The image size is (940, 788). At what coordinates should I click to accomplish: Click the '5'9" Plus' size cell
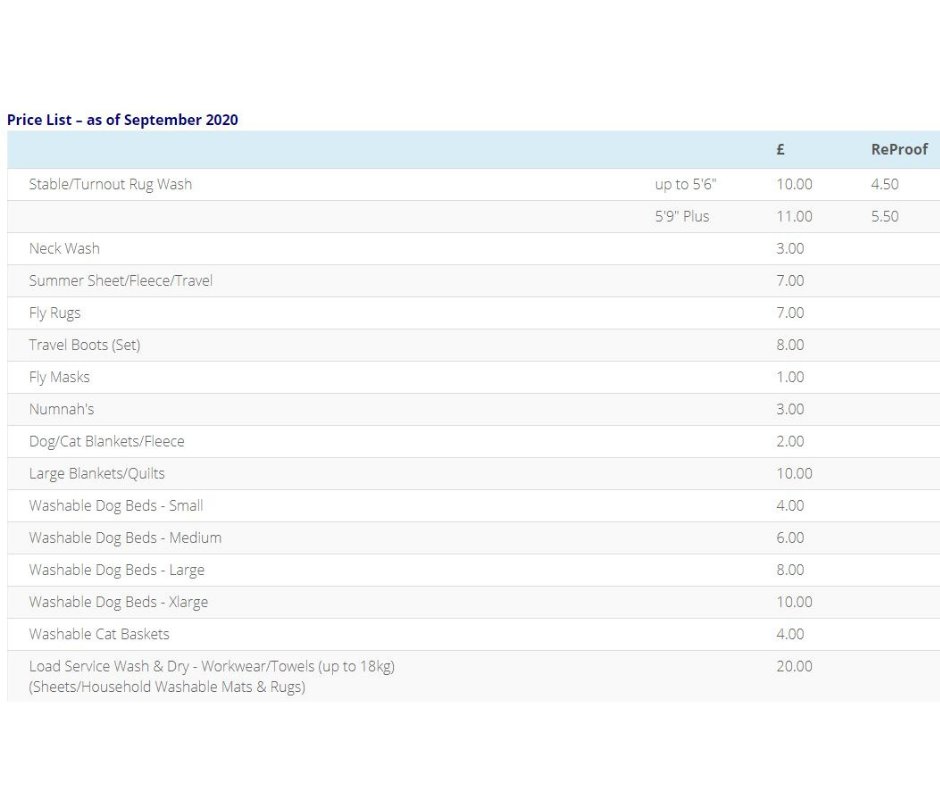pos(682,216)
